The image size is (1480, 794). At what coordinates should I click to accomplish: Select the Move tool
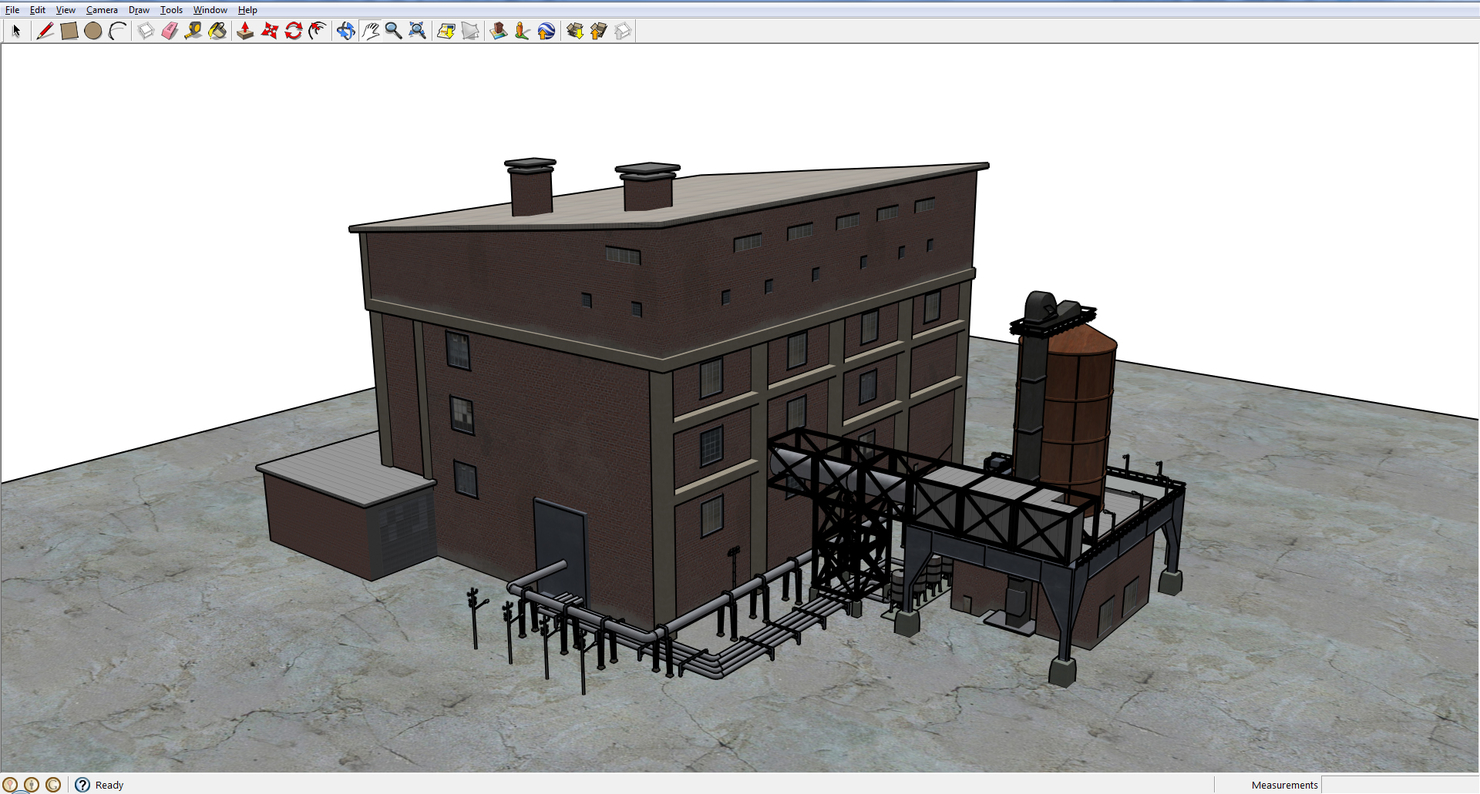tap(270, 31)
